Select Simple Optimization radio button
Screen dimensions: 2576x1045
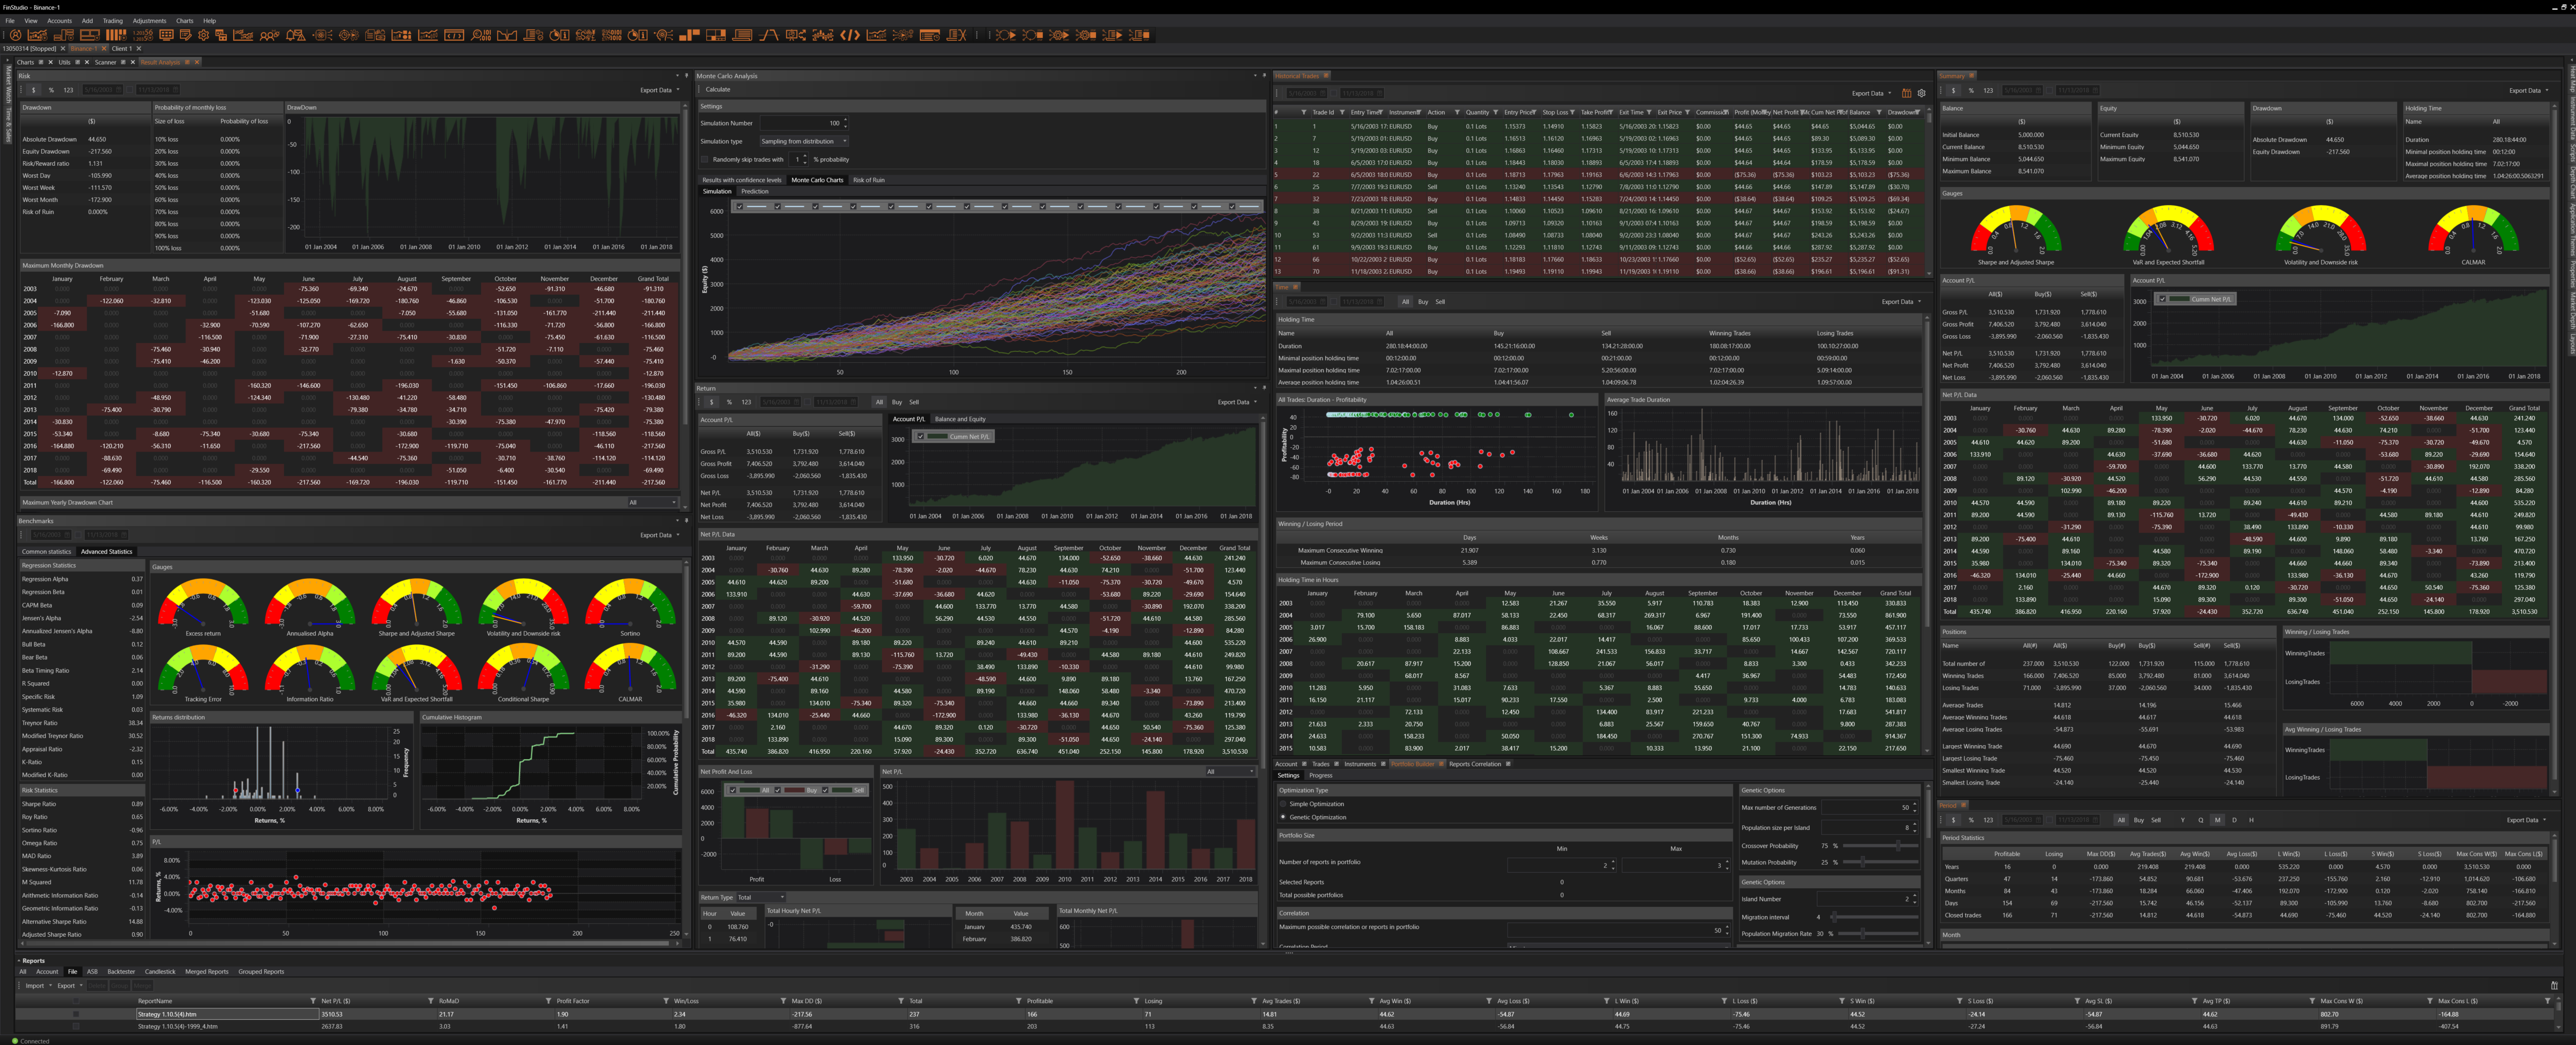tap(1283, 804)
